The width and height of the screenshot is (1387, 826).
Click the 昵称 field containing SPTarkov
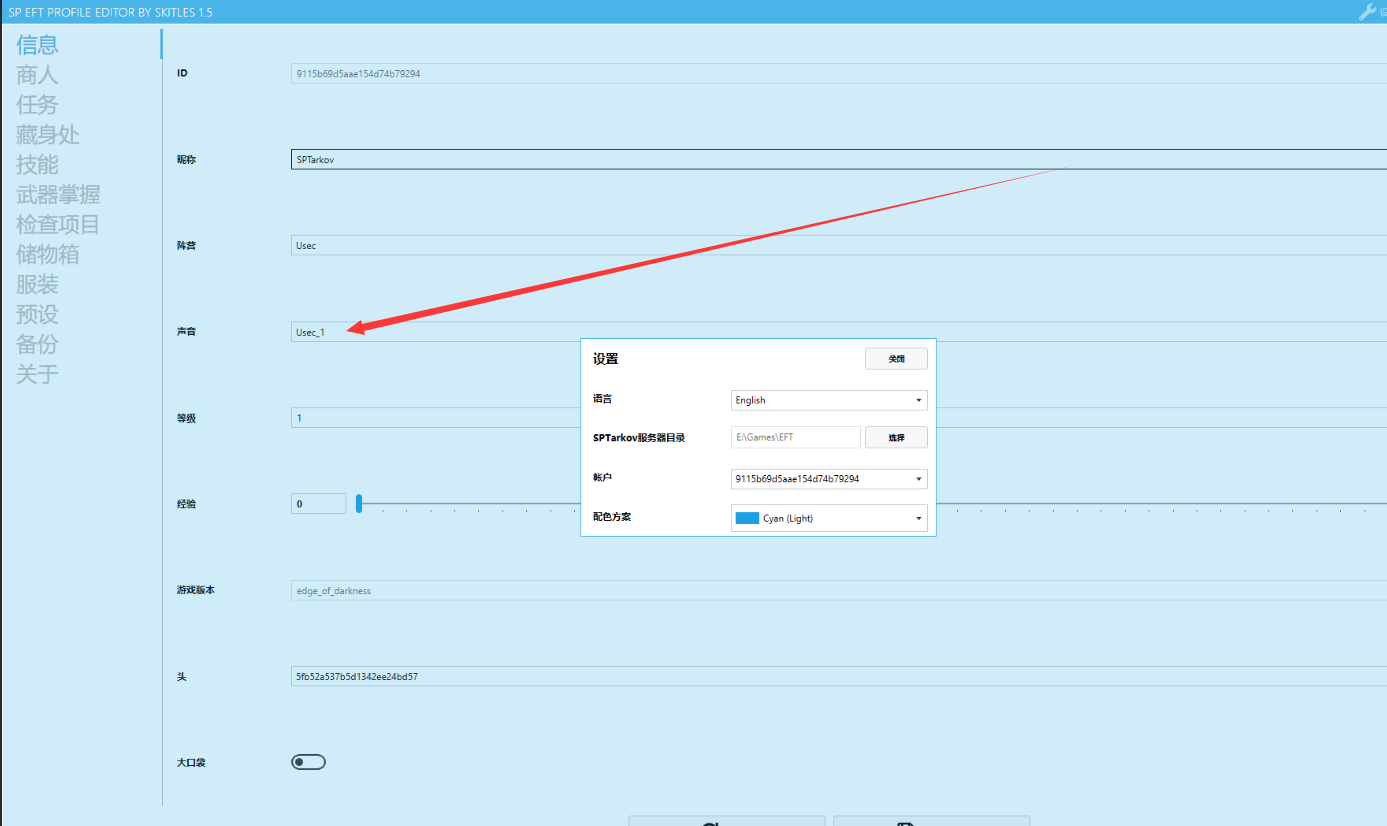pos(838,159)
